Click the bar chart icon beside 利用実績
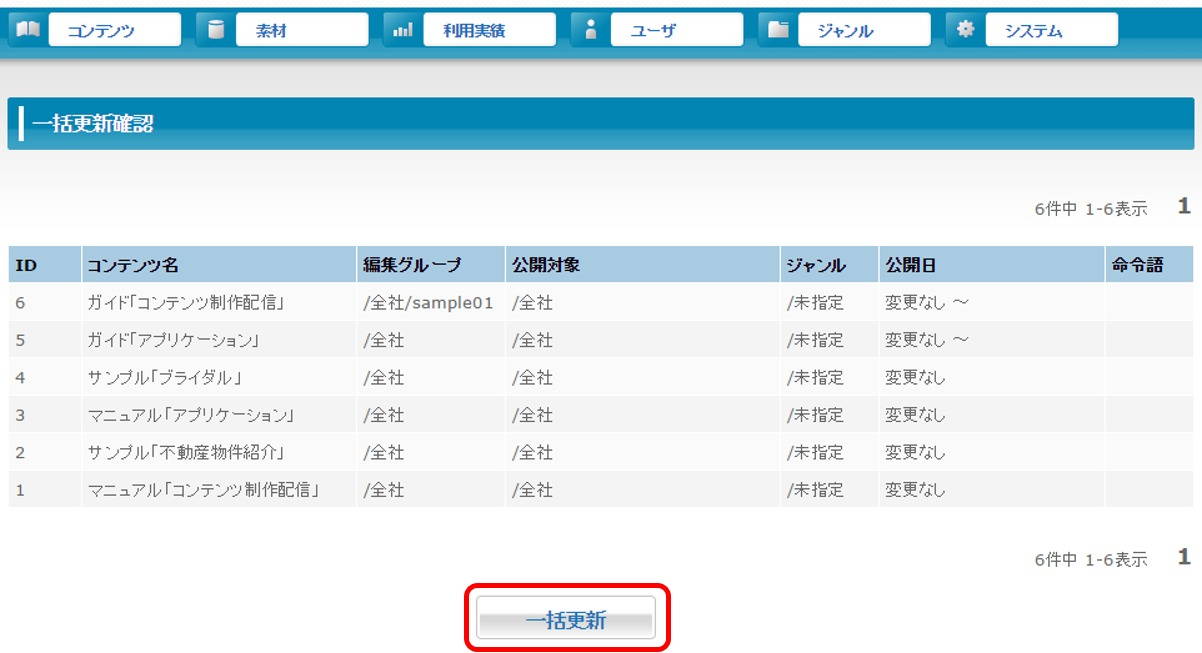Image resolution: width=1202 pixels, height=653 pixels. point(403,30)
